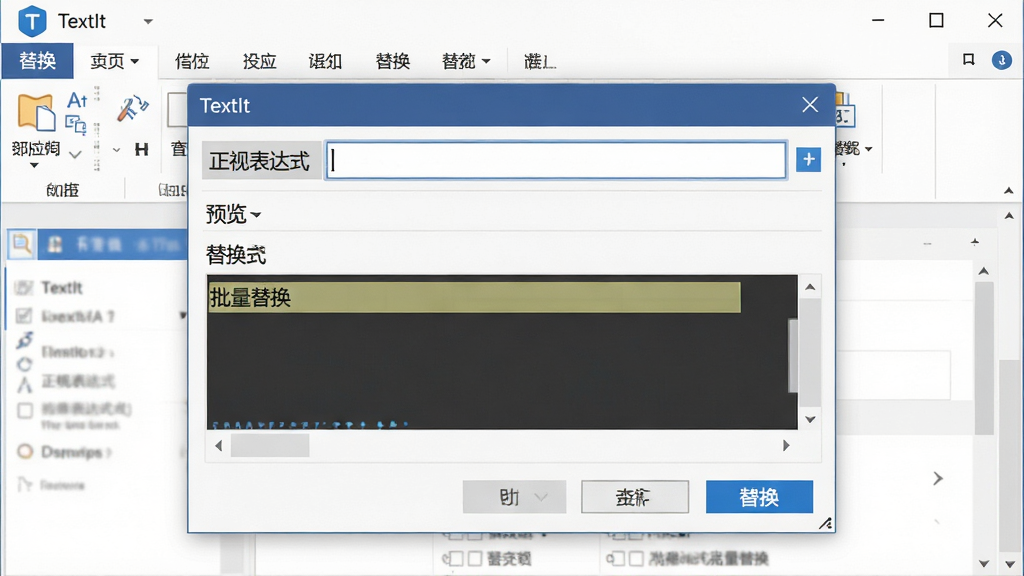Expand the small arrow at checked row's end

point(182,316)
